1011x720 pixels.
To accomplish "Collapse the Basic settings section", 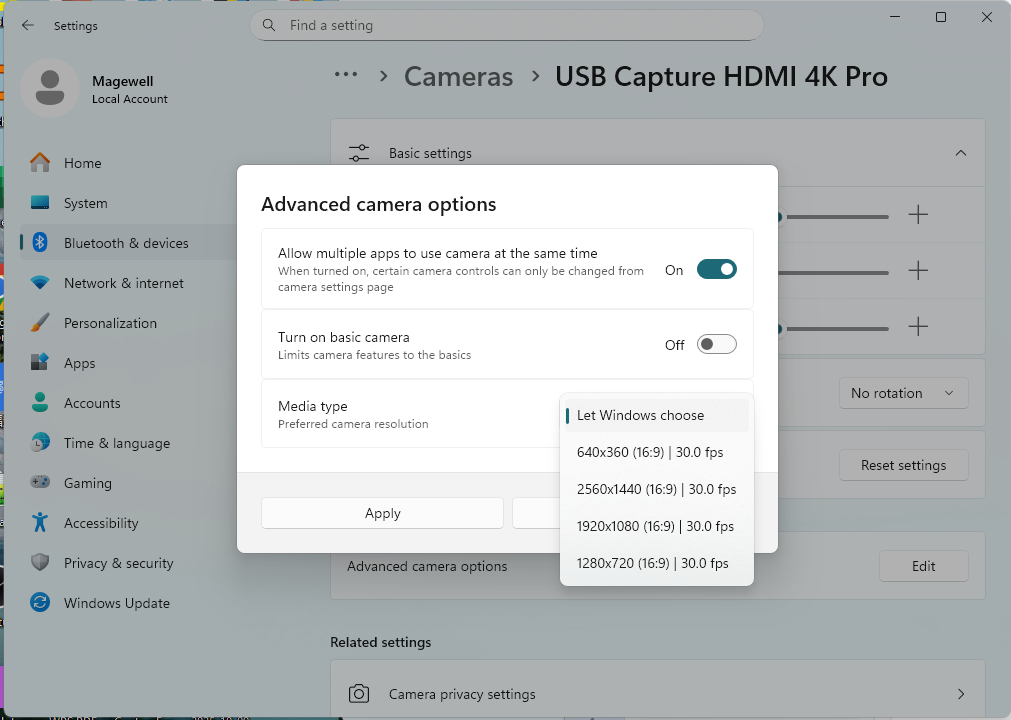I will click(960, 153).
